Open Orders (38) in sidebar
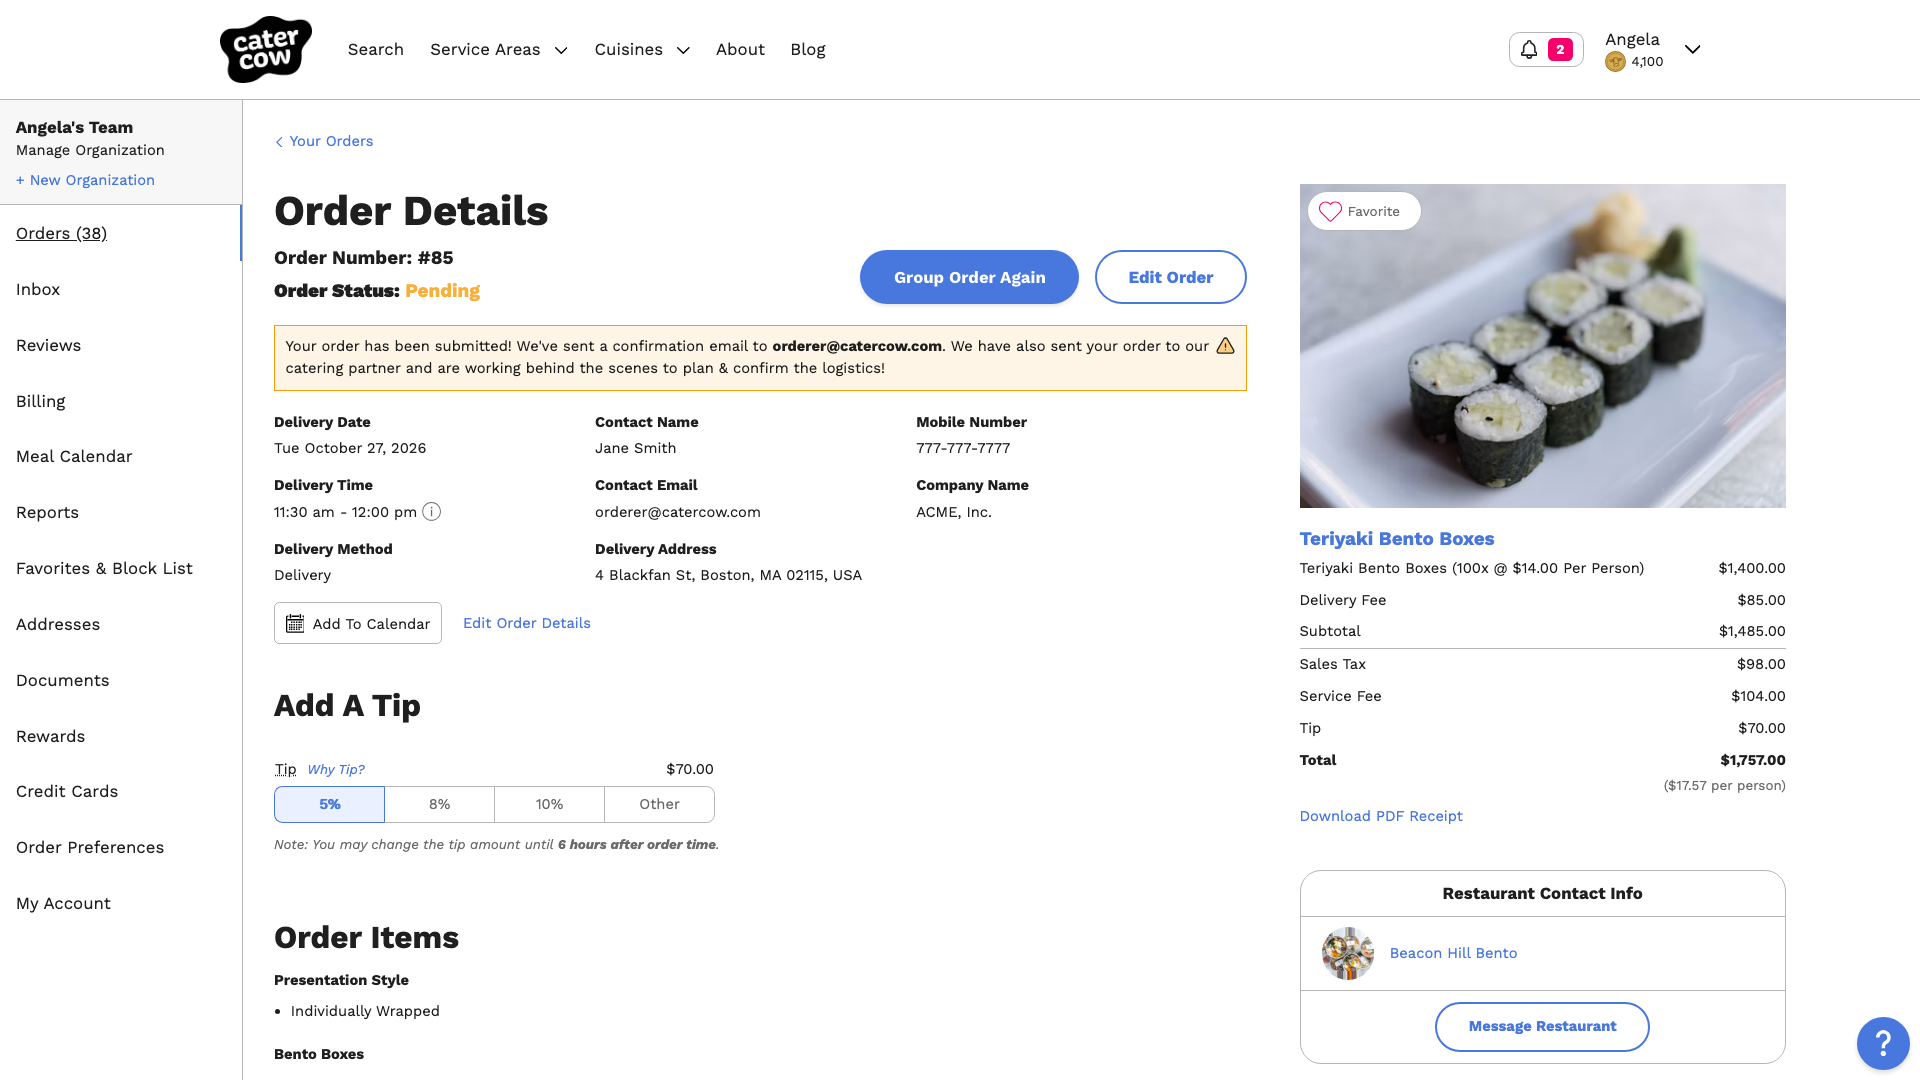1920x1080 pixels. 61,233
